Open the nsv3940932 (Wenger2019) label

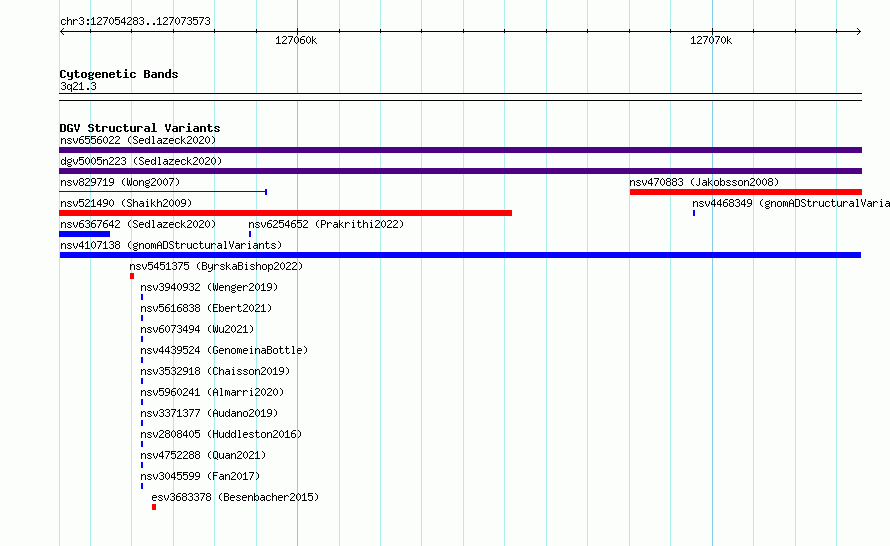point(209,287)
